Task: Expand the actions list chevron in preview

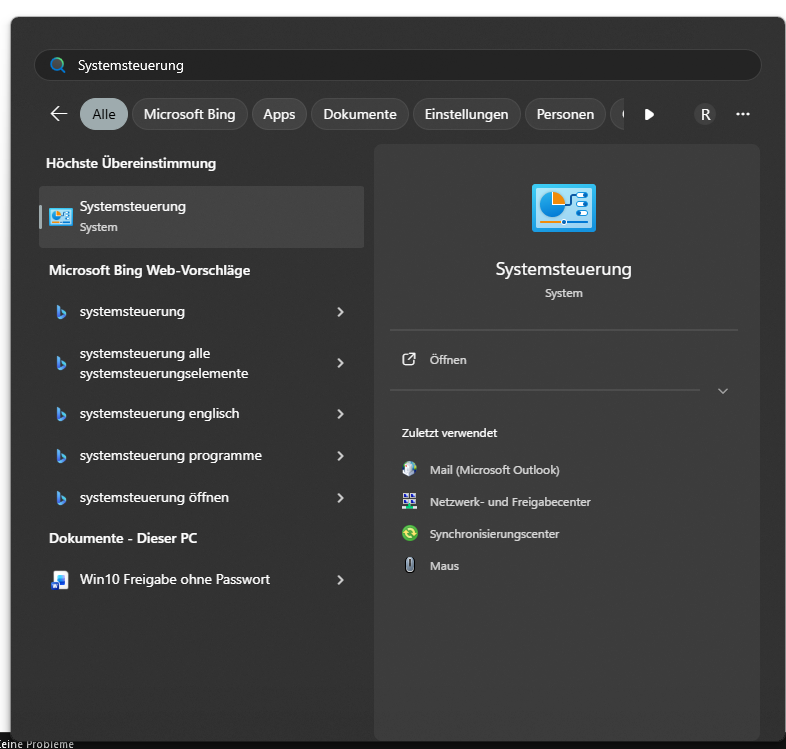Action: click(723, 391)
